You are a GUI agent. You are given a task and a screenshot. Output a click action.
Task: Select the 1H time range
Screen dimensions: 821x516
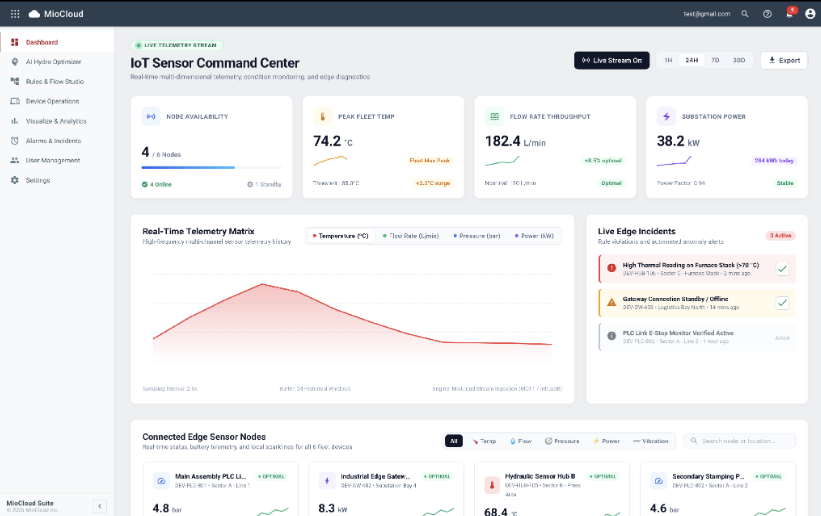[668, 60]
